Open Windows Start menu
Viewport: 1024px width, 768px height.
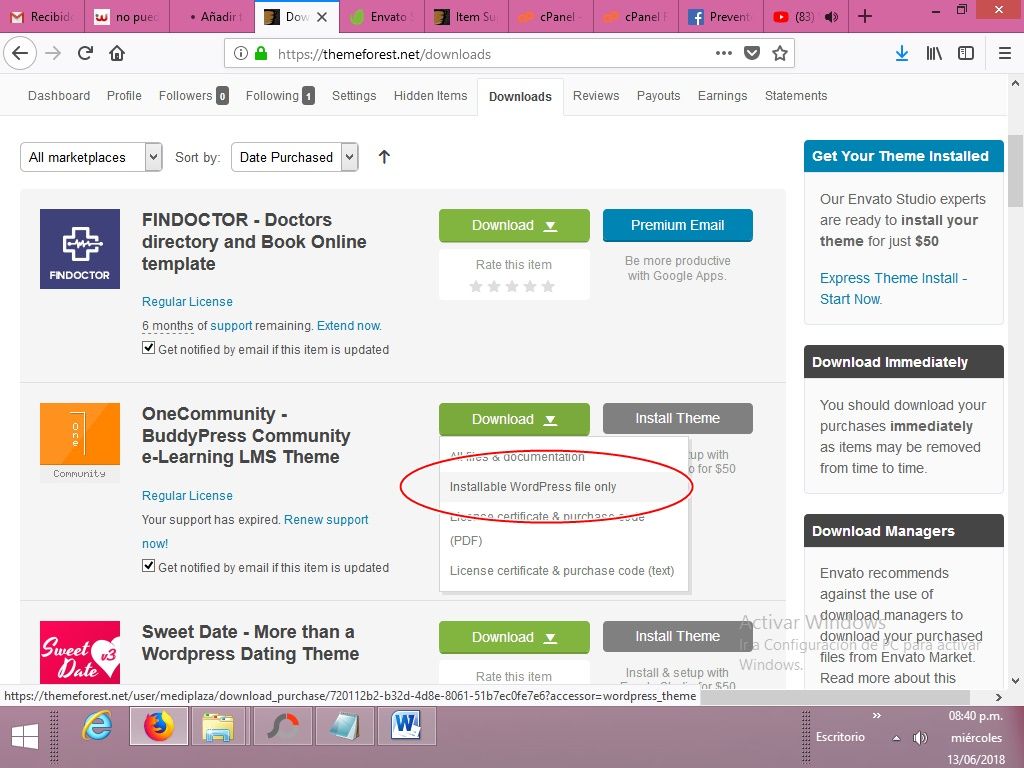[x=25, y=737]
